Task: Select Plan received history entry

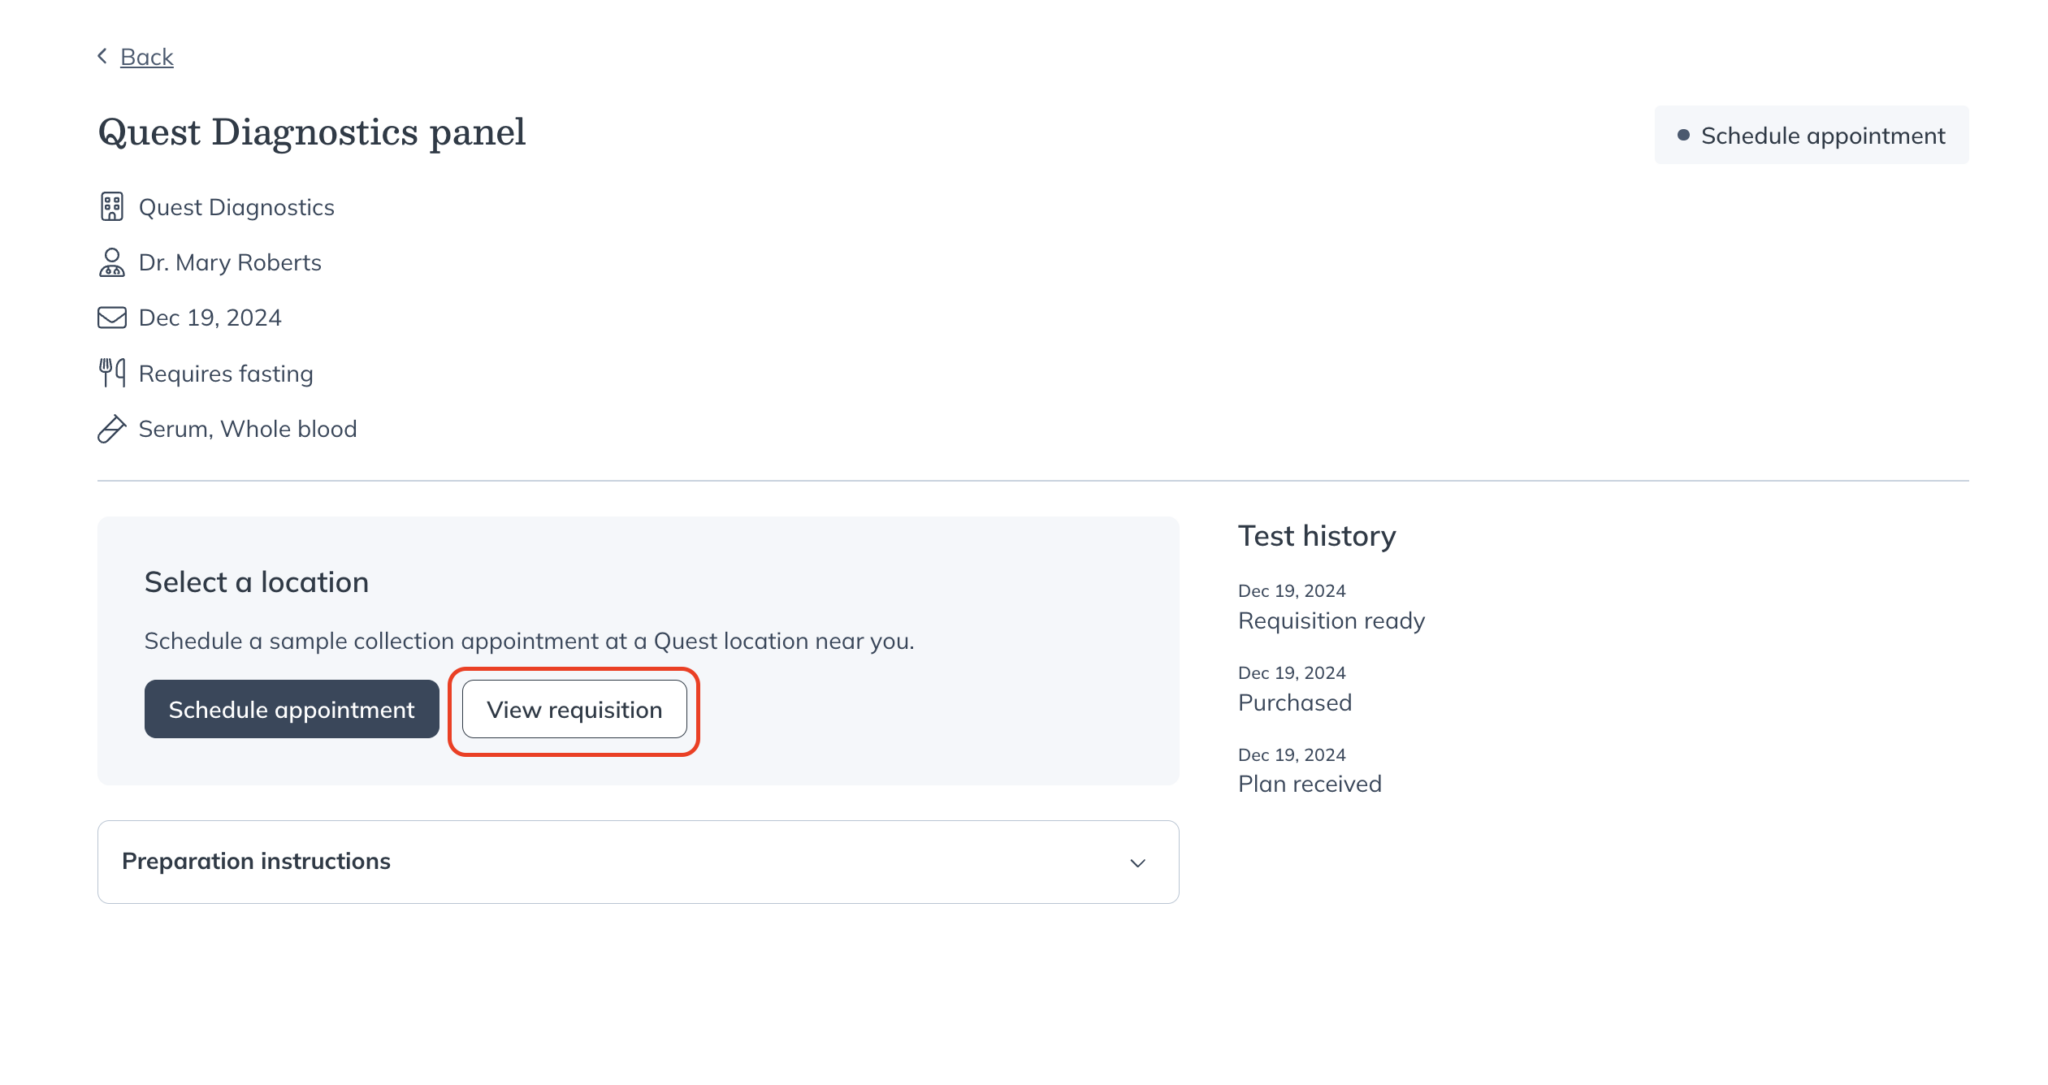Action: click(x=1309, y=784)
